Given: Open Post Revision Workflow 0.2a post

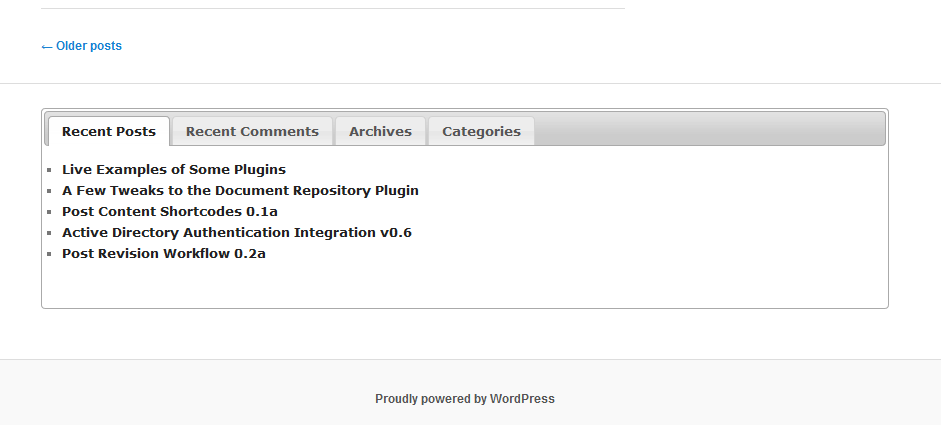Looking at the screenshot, I should tap(164, 253).
